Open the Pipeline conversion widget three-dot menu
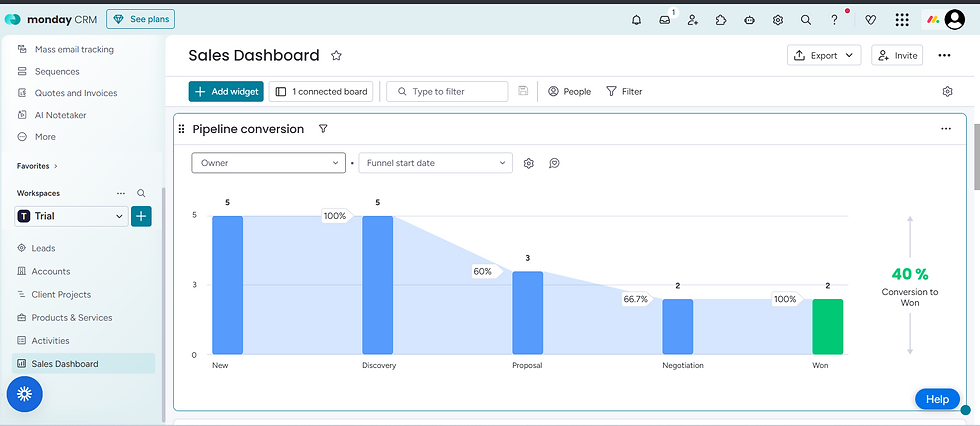This screenshot has height=426, width=980. (946, 129)
